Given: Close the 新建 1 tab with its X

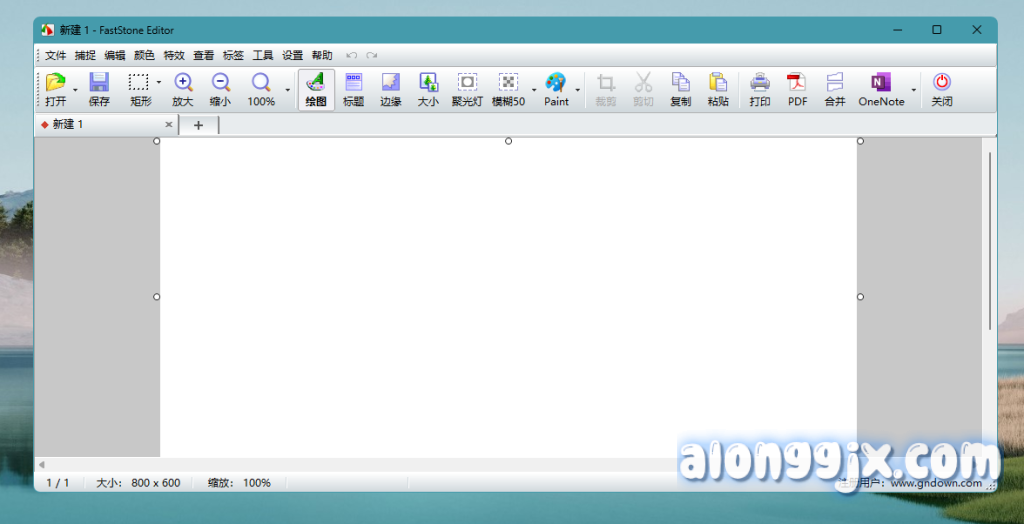Looking at the screenshot, I should 168,125.
